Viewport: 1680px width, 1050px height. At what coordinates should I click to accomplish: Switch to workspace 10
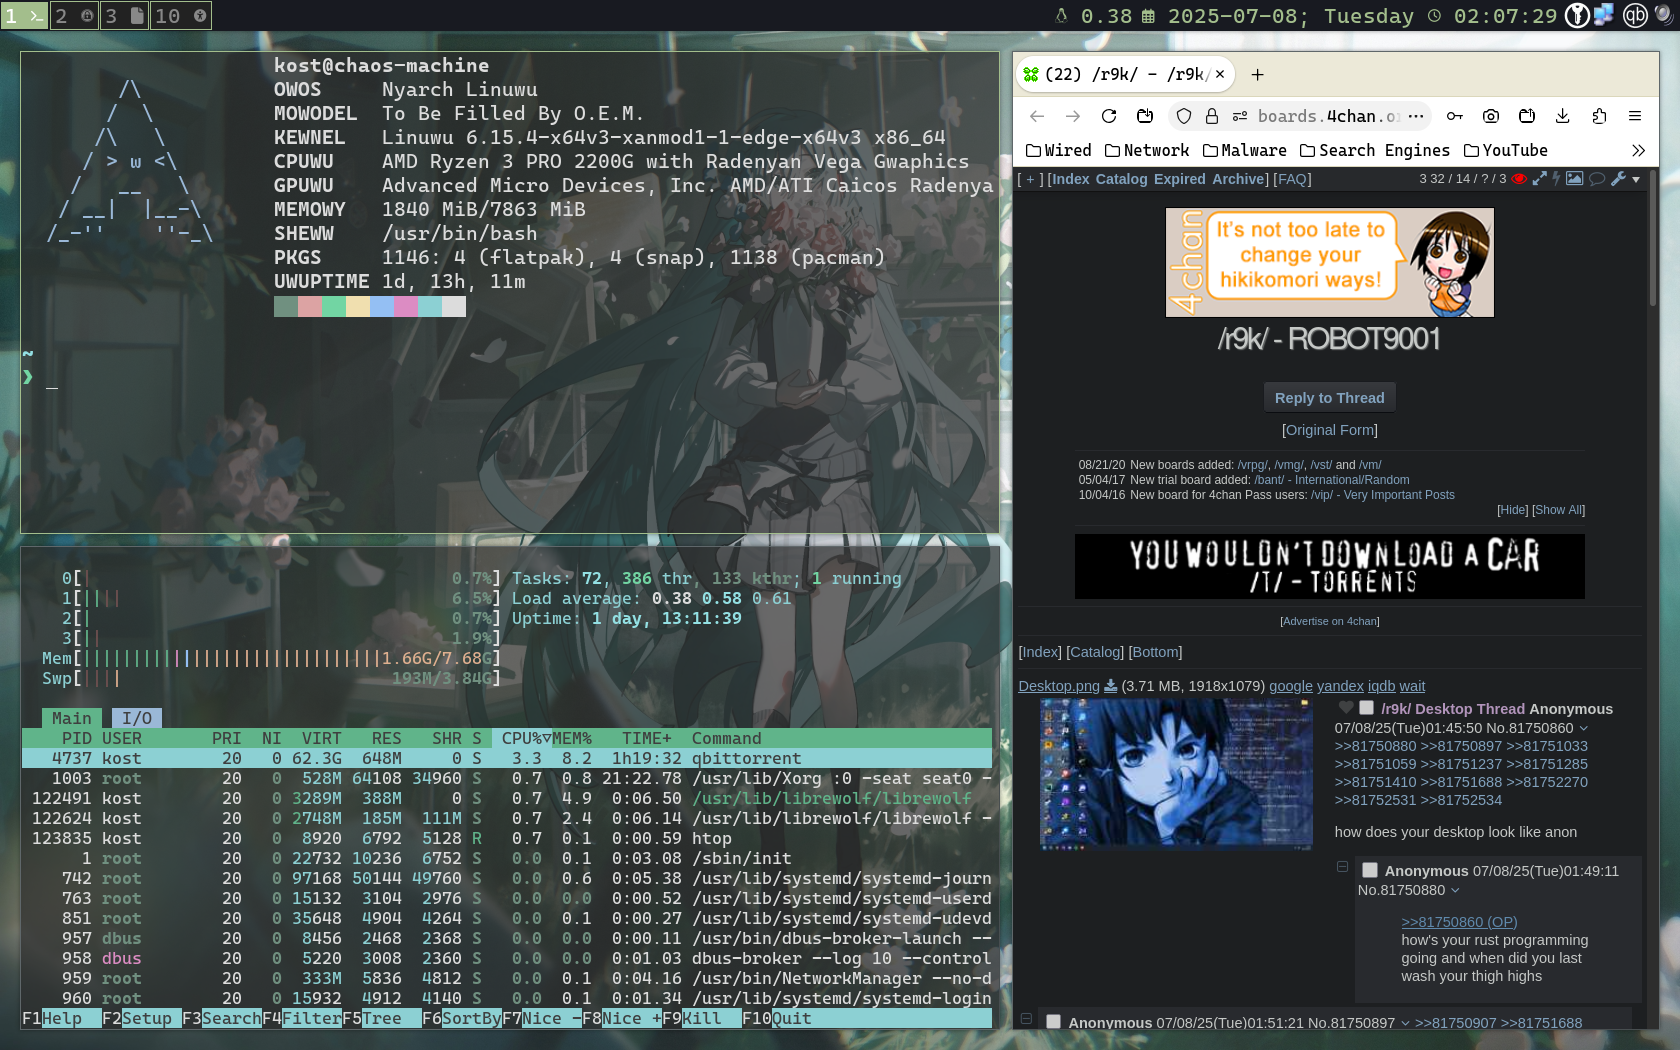tap(181, 15)
